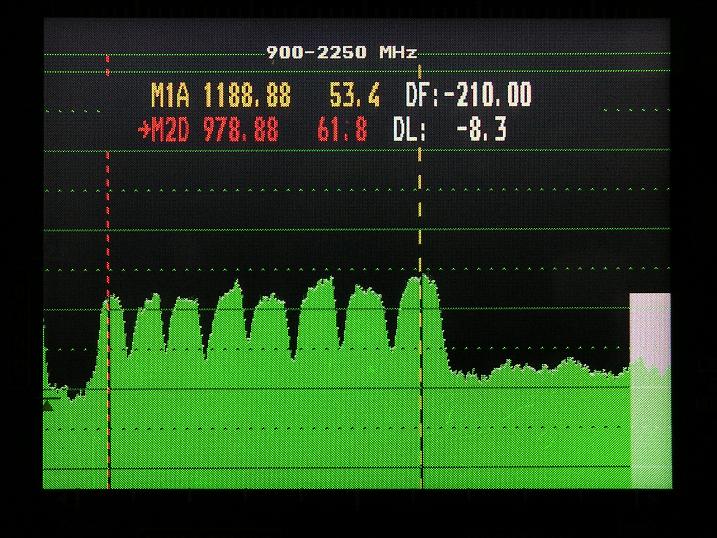Click the M1A level value 53.4
Screen dimensions: 717x538
(354, 96)
